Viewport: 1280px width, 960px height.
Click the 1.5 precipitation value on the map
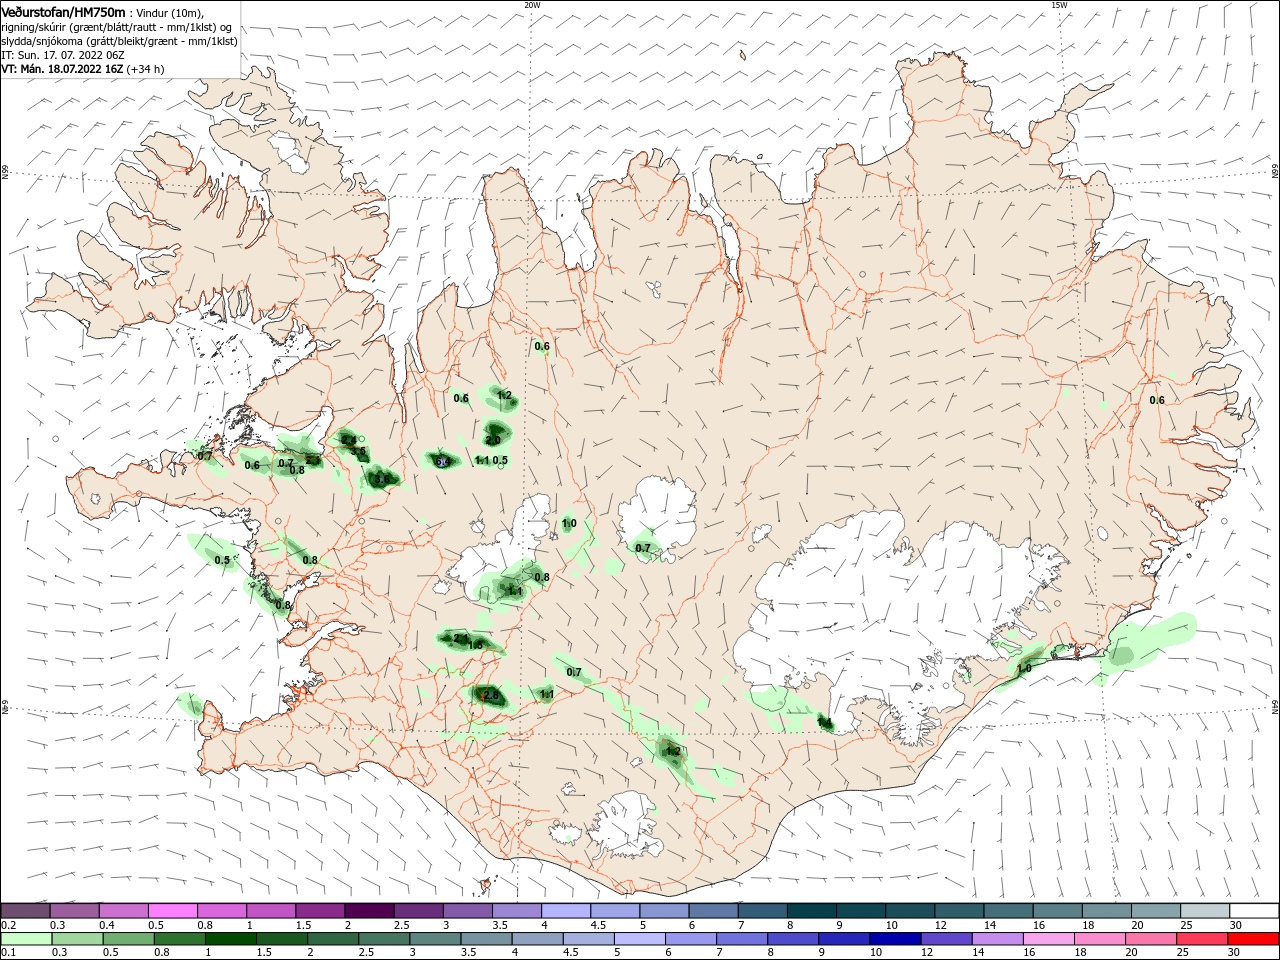tap(476, 646)
